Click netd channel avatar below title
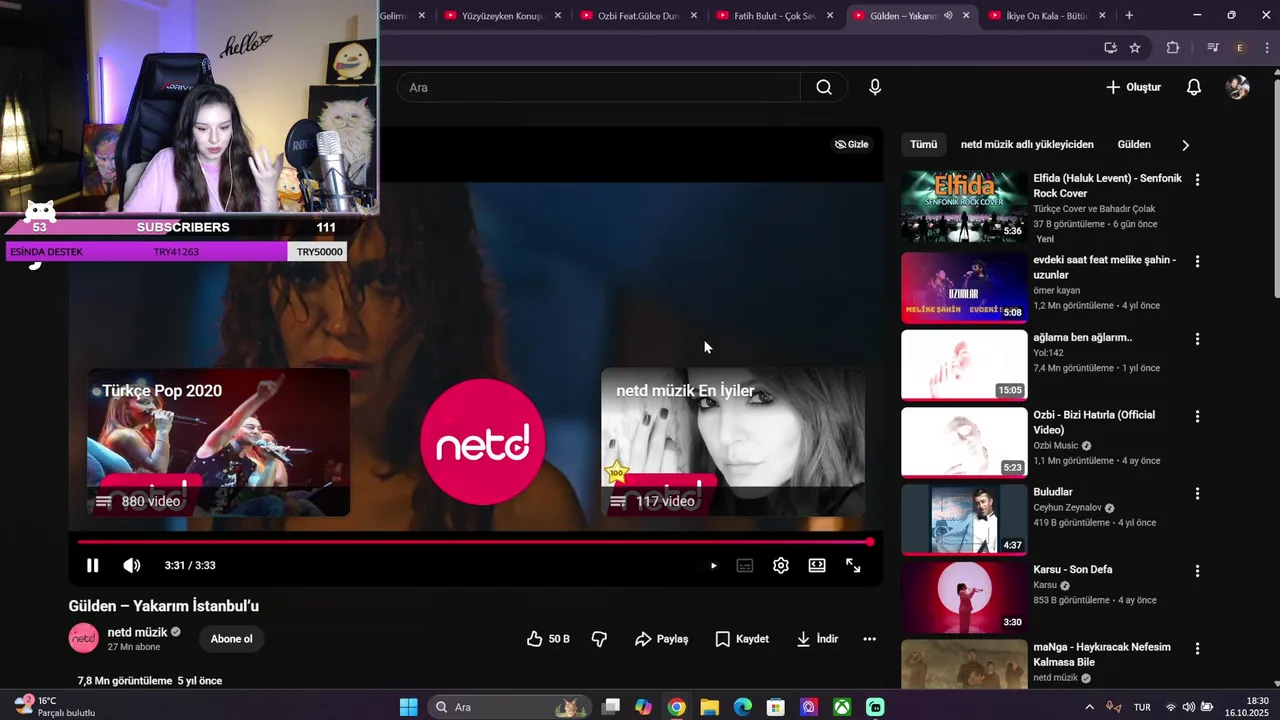Screen dimensions: 1280x720 pyautogui.click(x=84, y=638)
